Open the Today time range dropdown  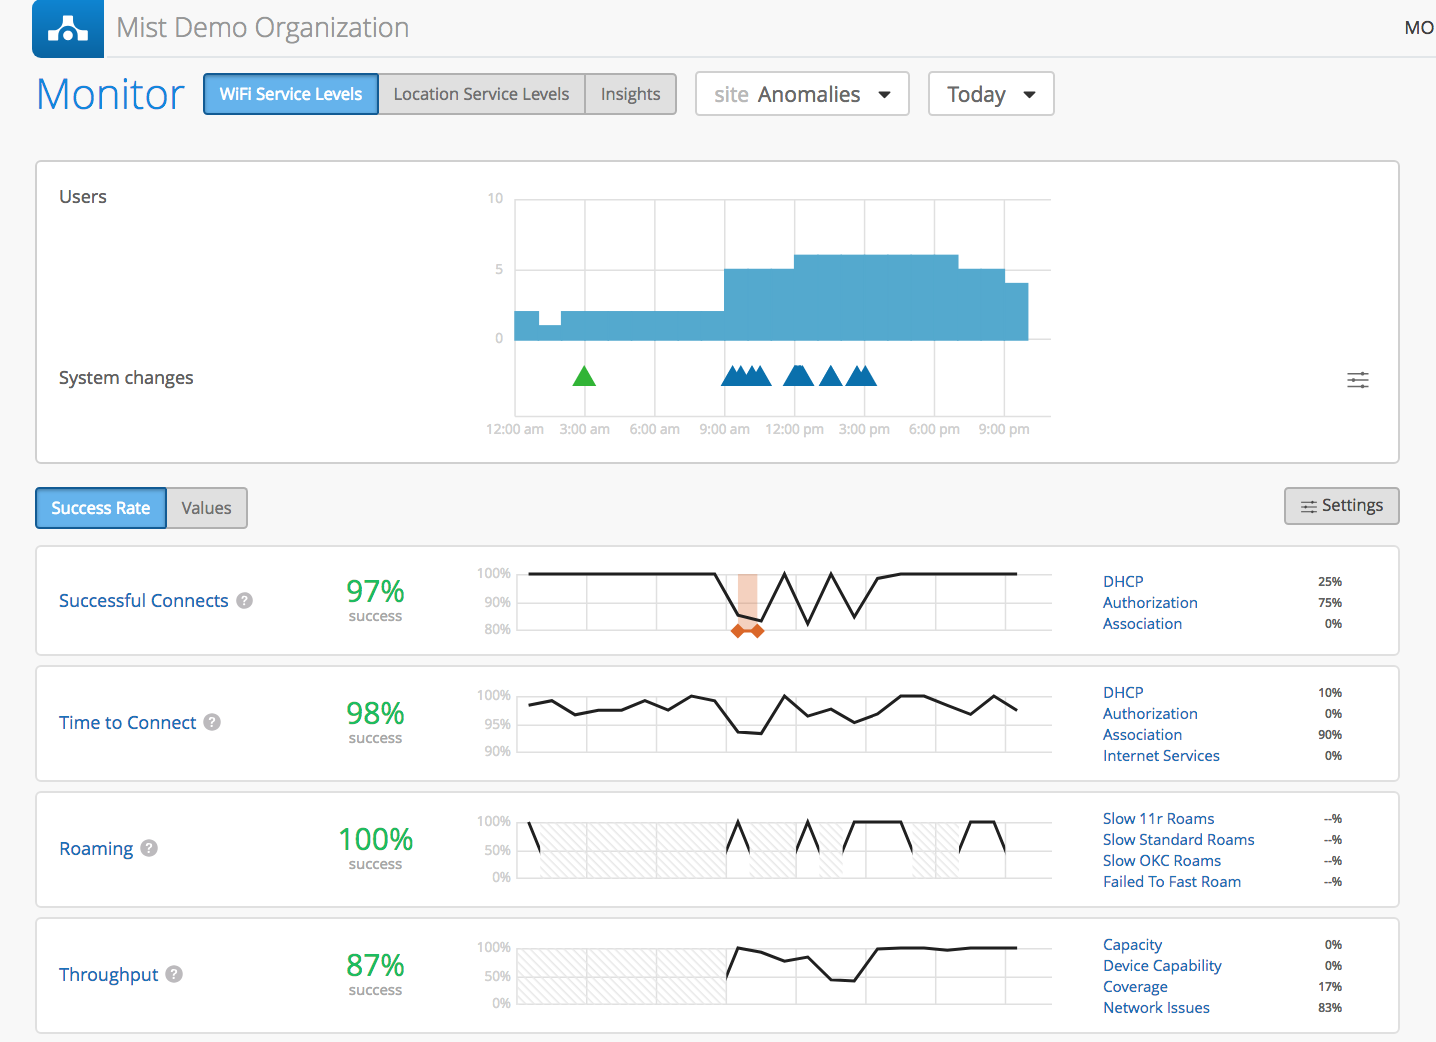pos(991,94)
